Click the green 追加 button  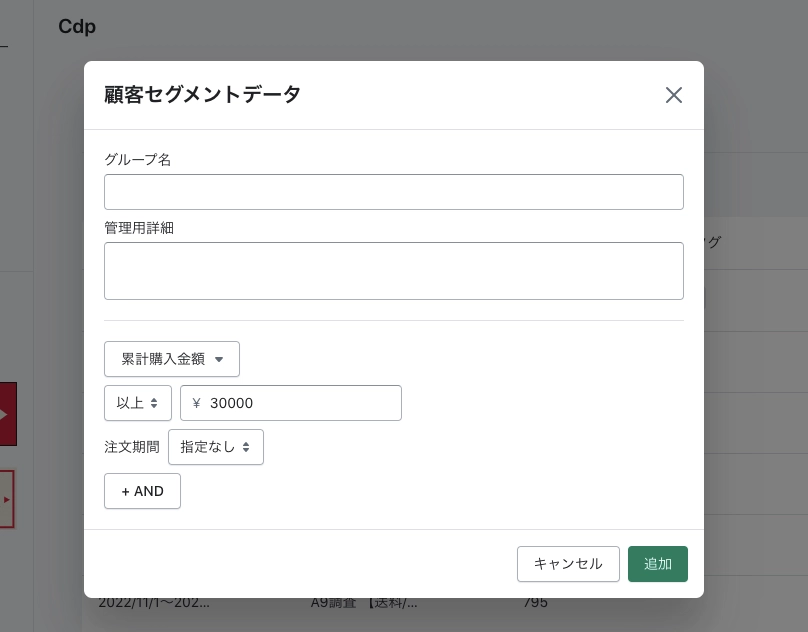[x=658, y=563]
